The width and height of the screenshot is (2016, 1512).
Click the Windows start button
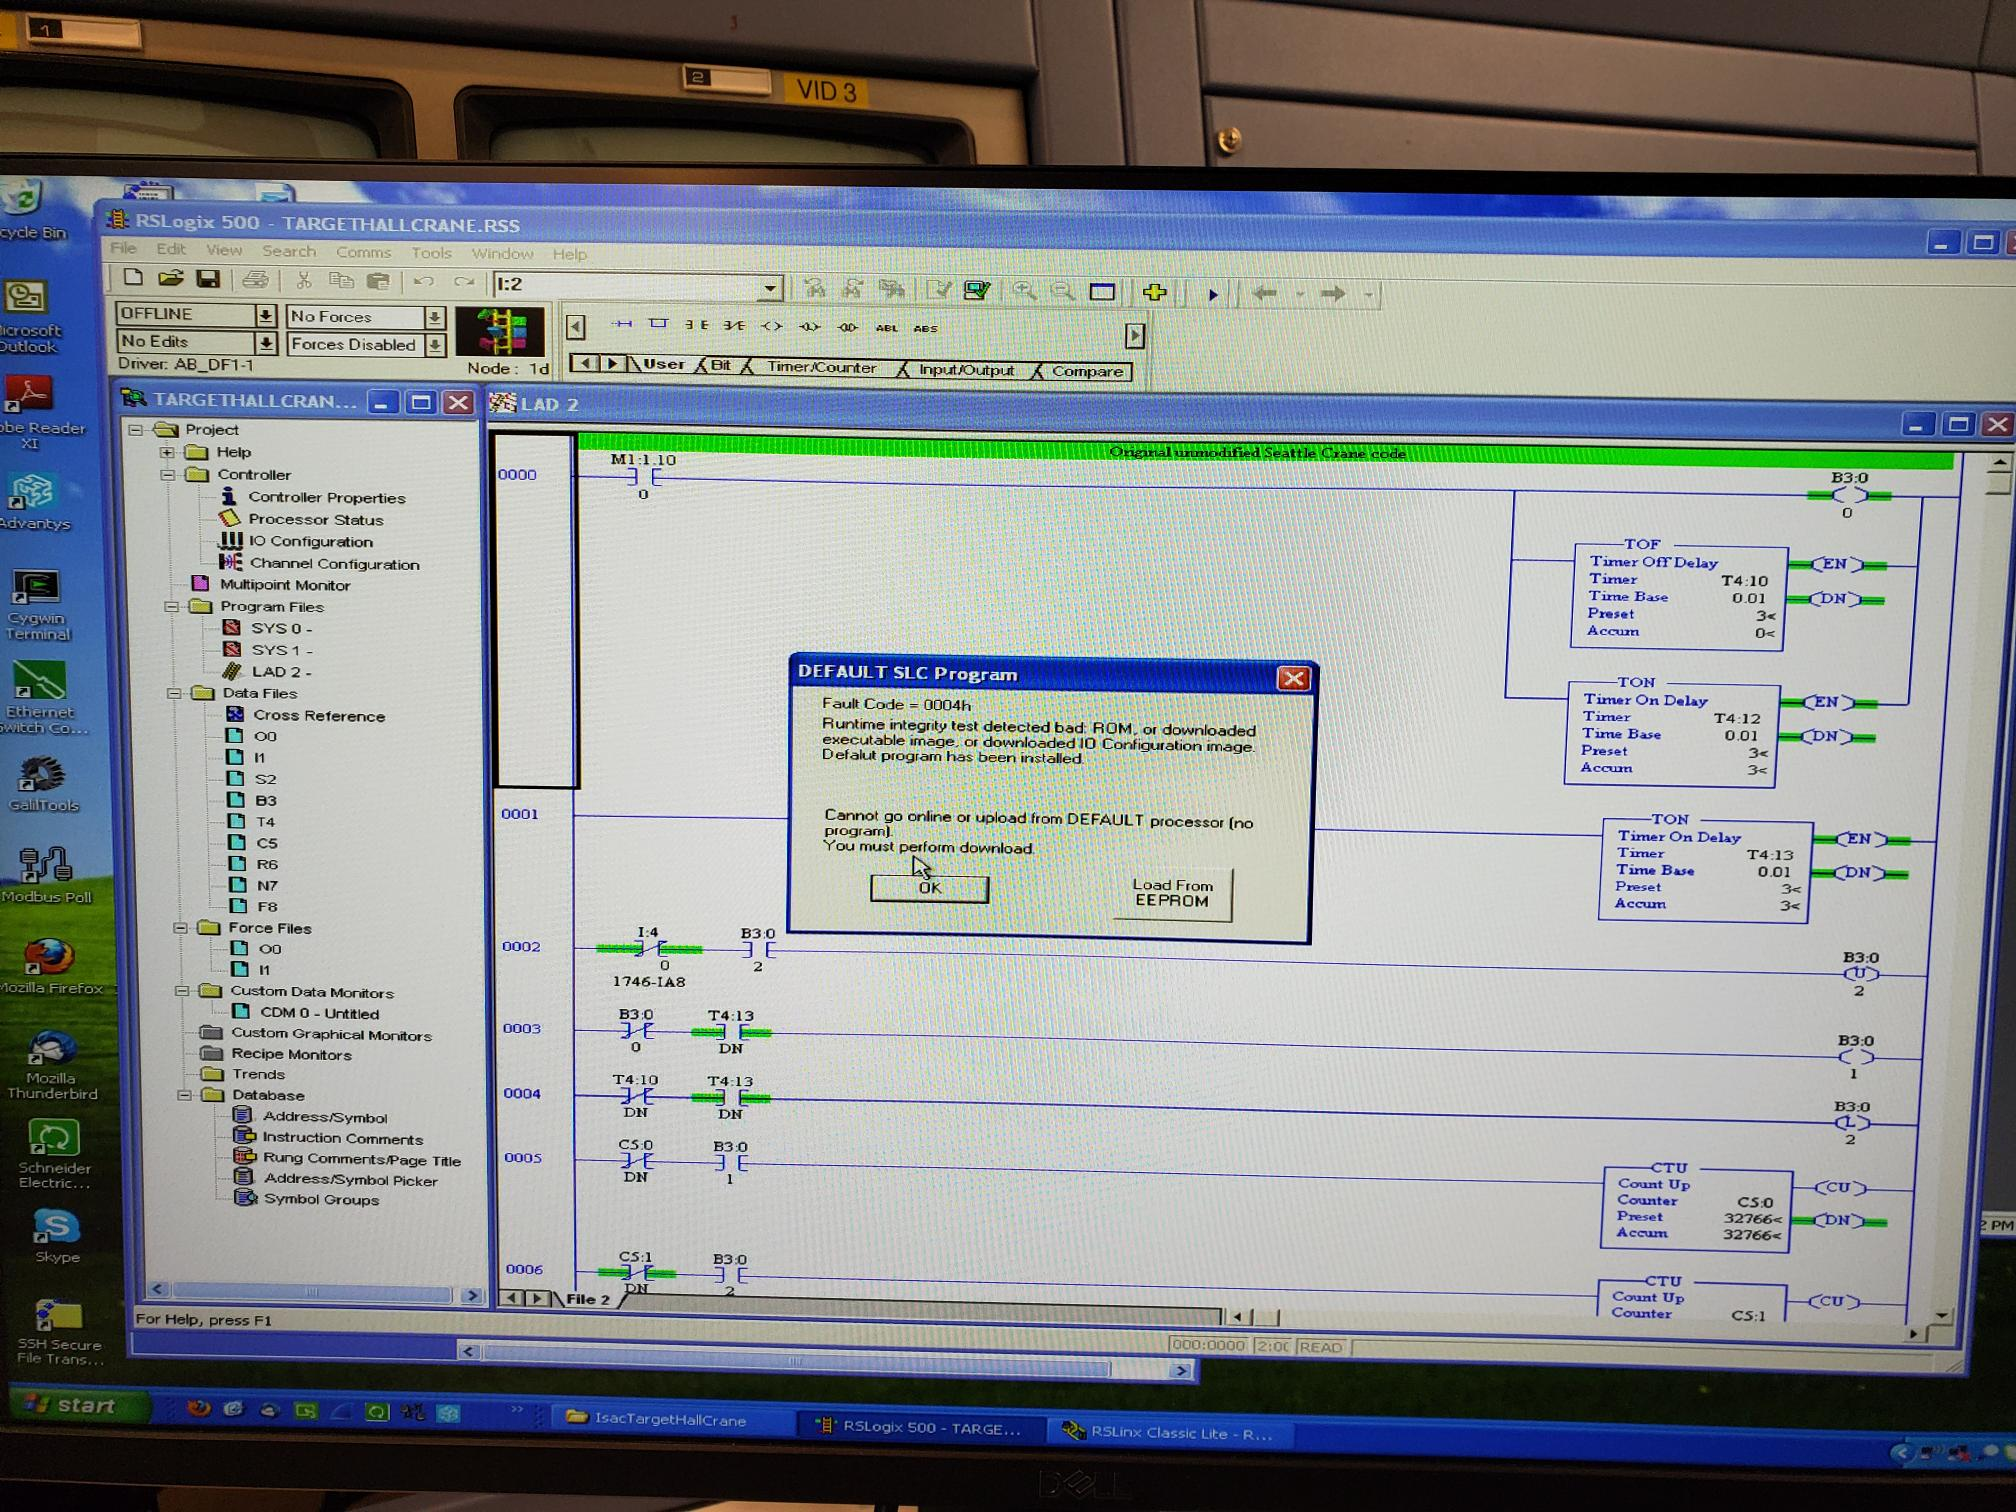point(78,1405)
